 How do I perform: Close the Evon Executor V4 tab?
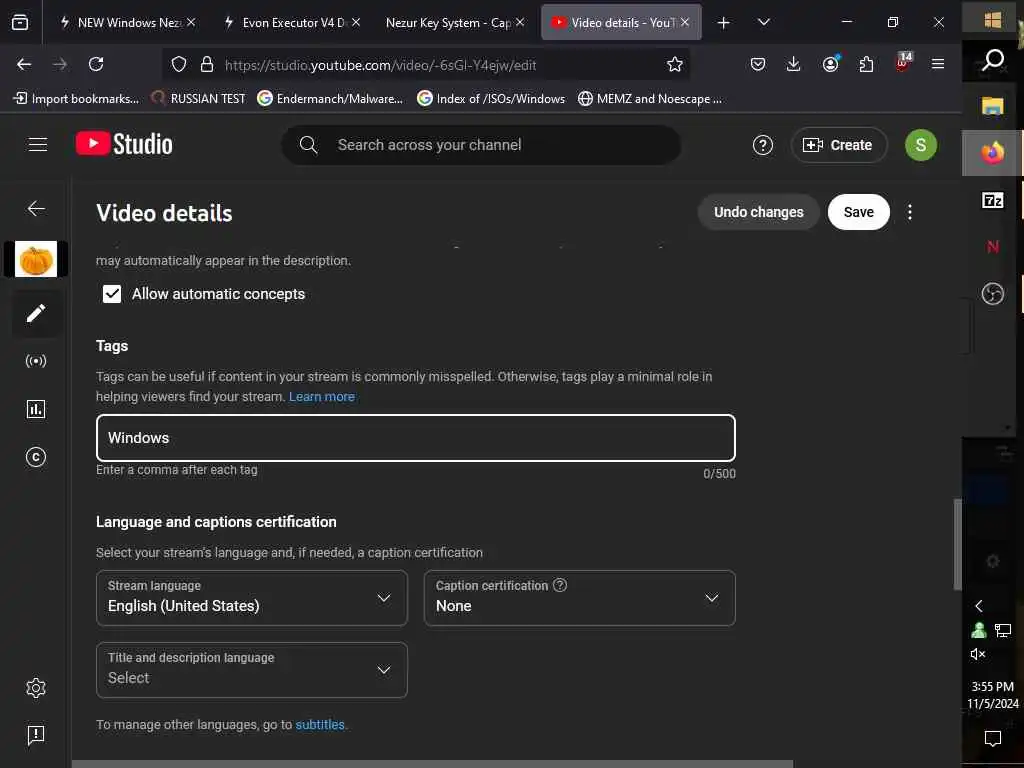pos(356,22)
